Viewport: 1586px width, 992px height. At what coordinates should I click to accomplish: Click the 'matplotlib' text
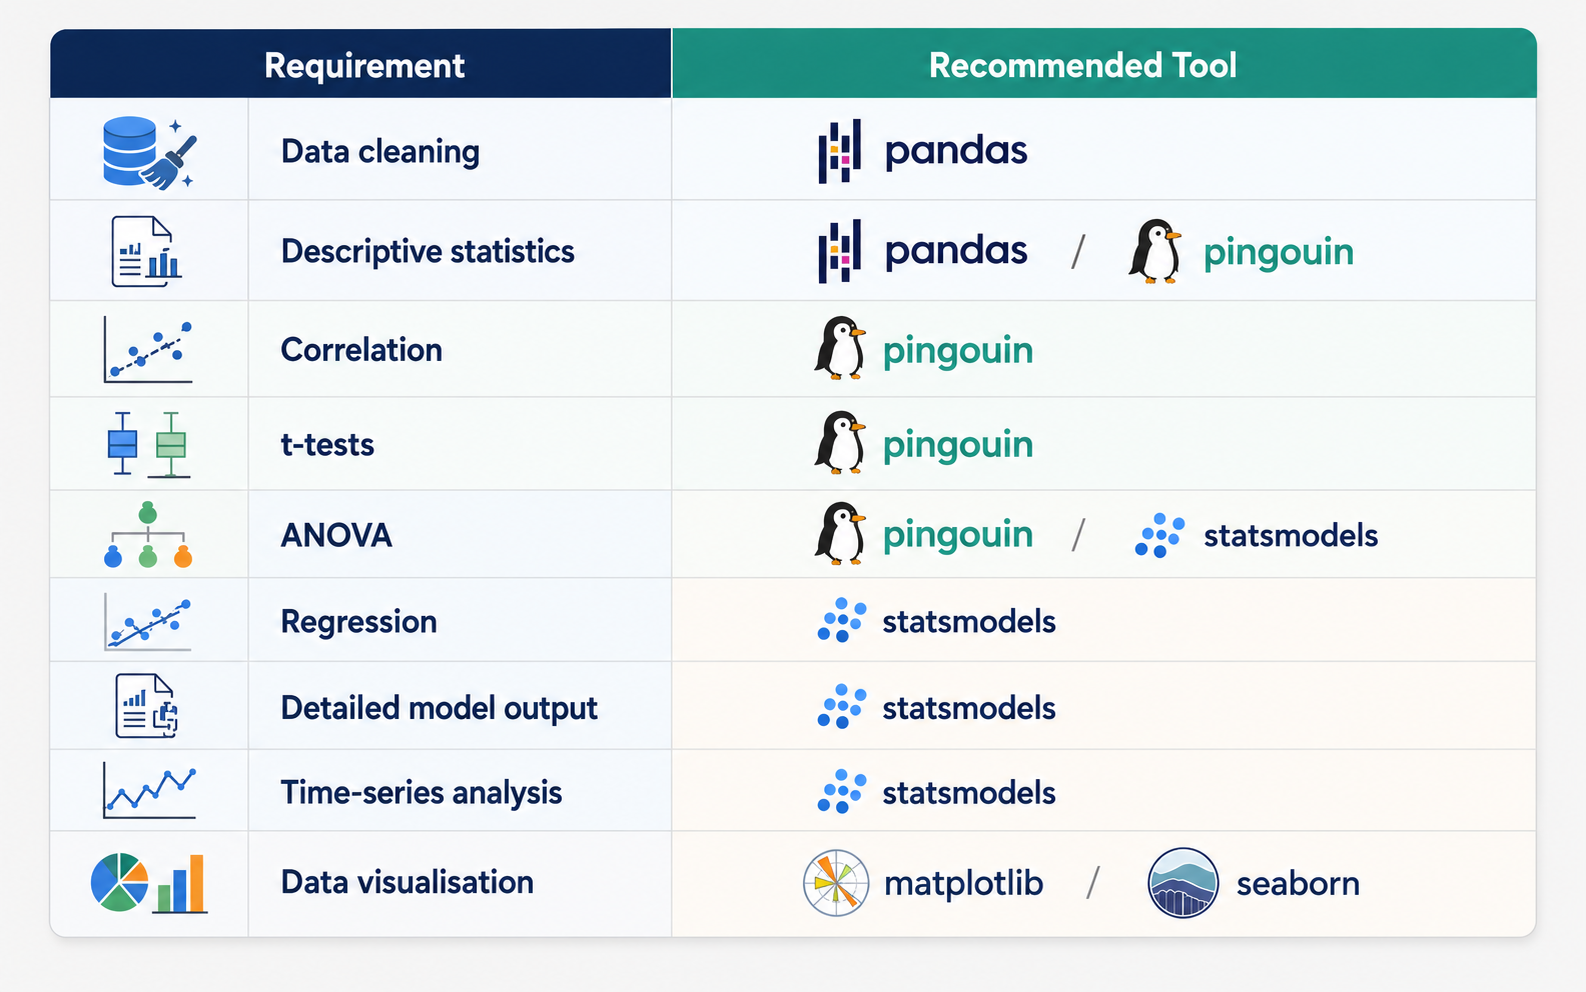[x=964, y=884]
